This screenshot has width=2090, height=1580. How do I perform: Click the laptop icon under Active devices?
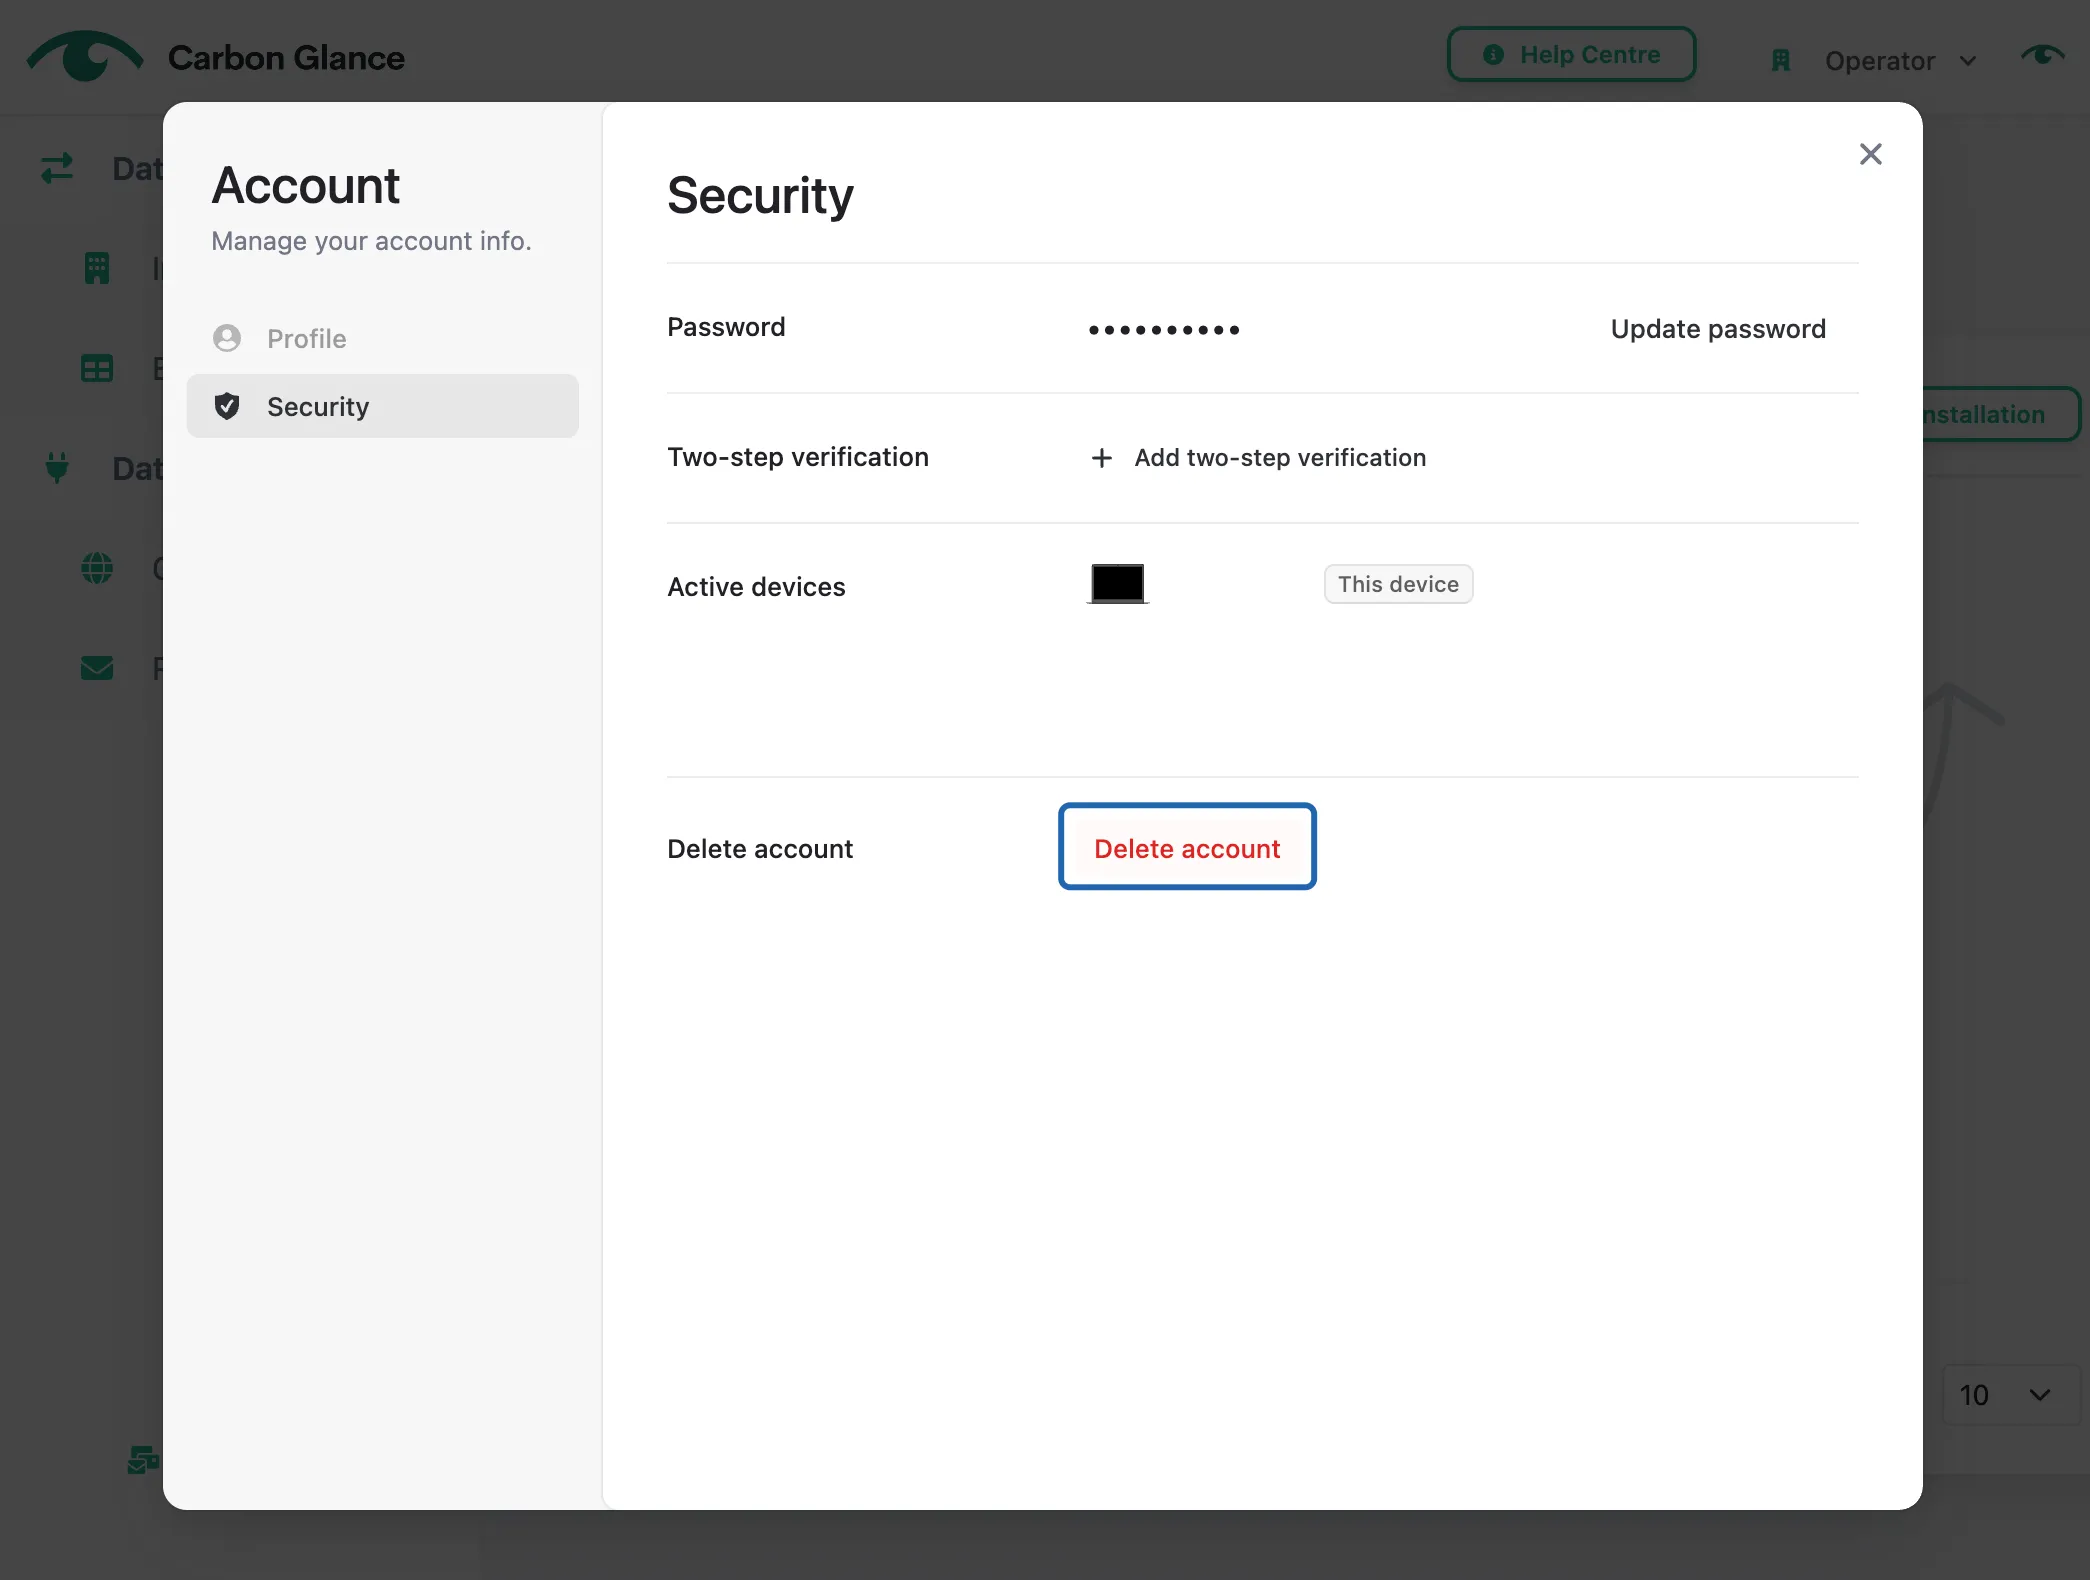pos(1118,584)
